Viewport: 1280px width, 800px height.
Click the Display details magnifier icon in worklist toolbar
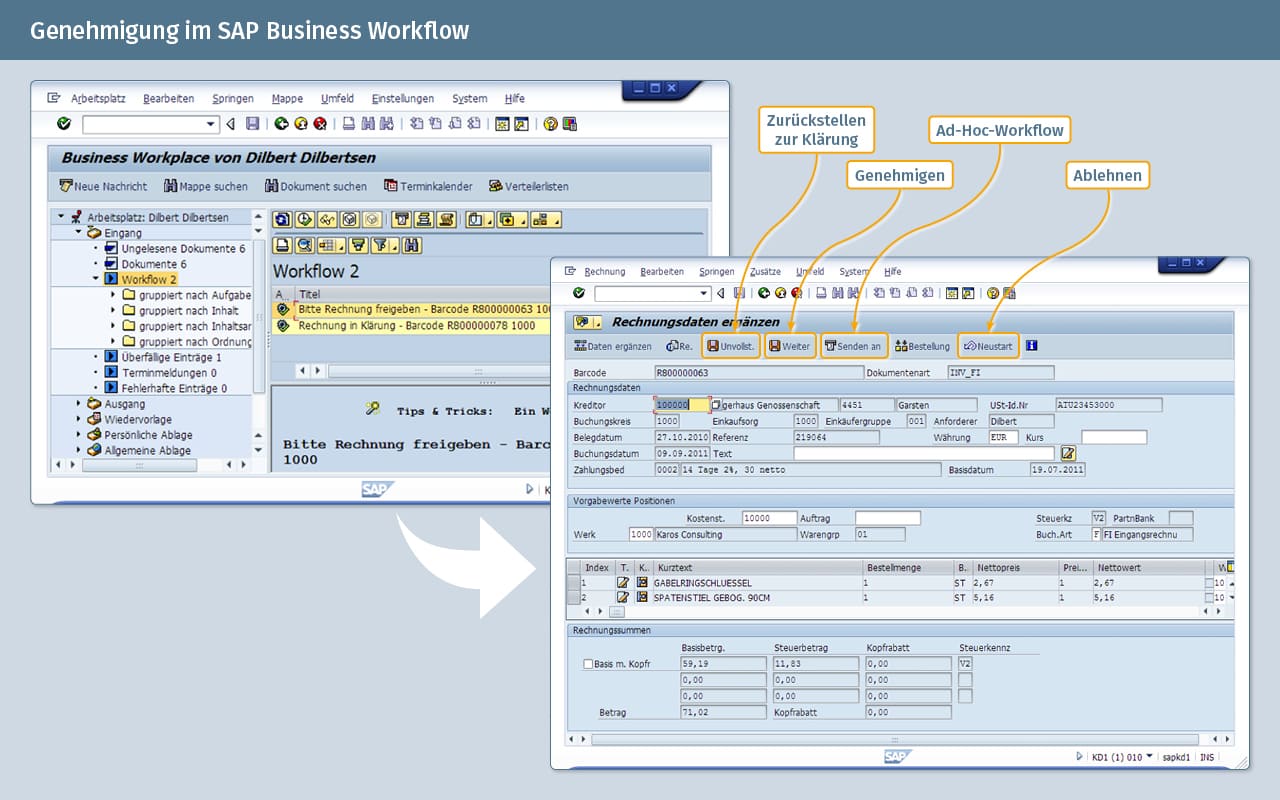[x=304, y=245]
